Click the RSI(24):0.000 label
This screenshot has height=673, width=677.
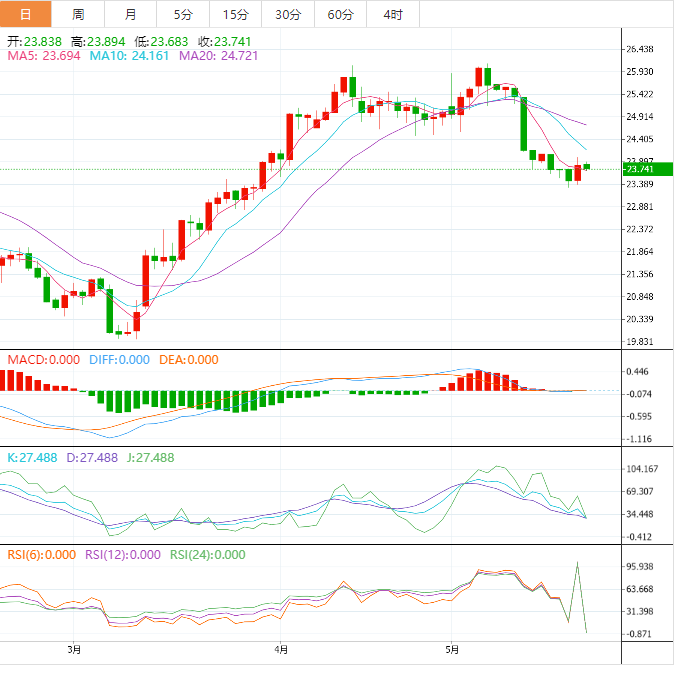pos(208,555)
